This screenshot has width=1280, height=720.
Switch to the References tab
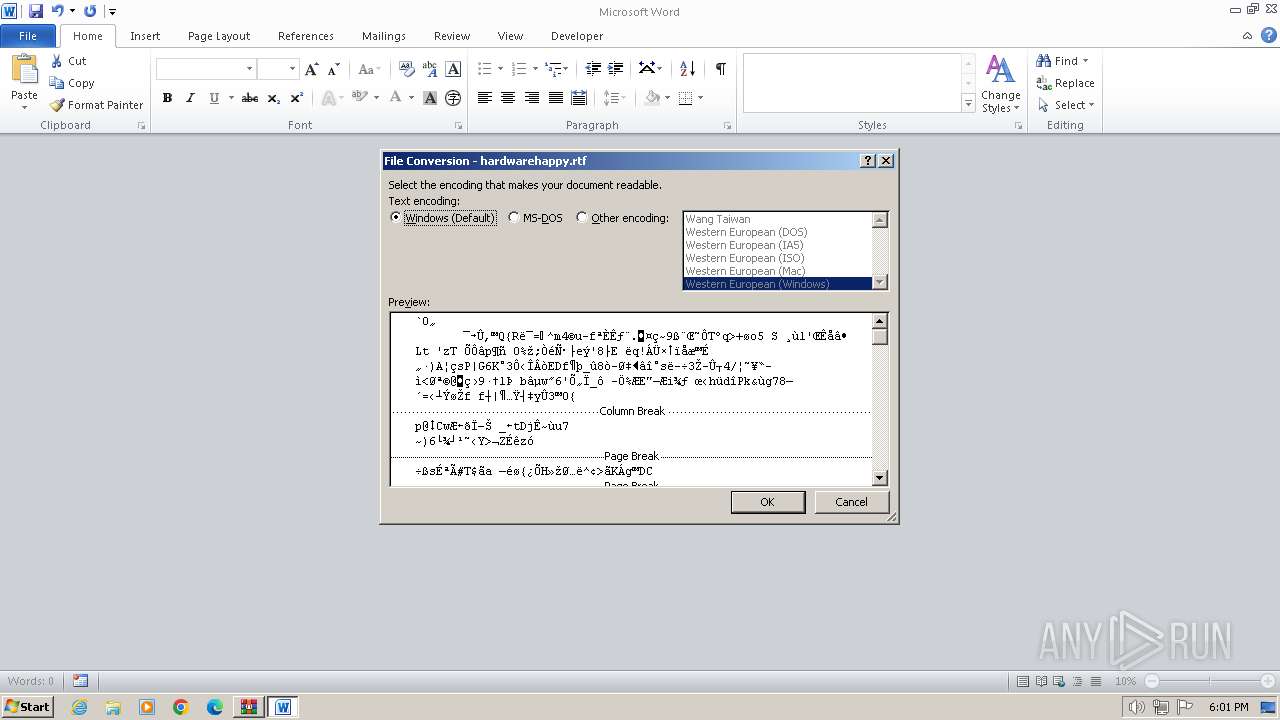[306, 36]
